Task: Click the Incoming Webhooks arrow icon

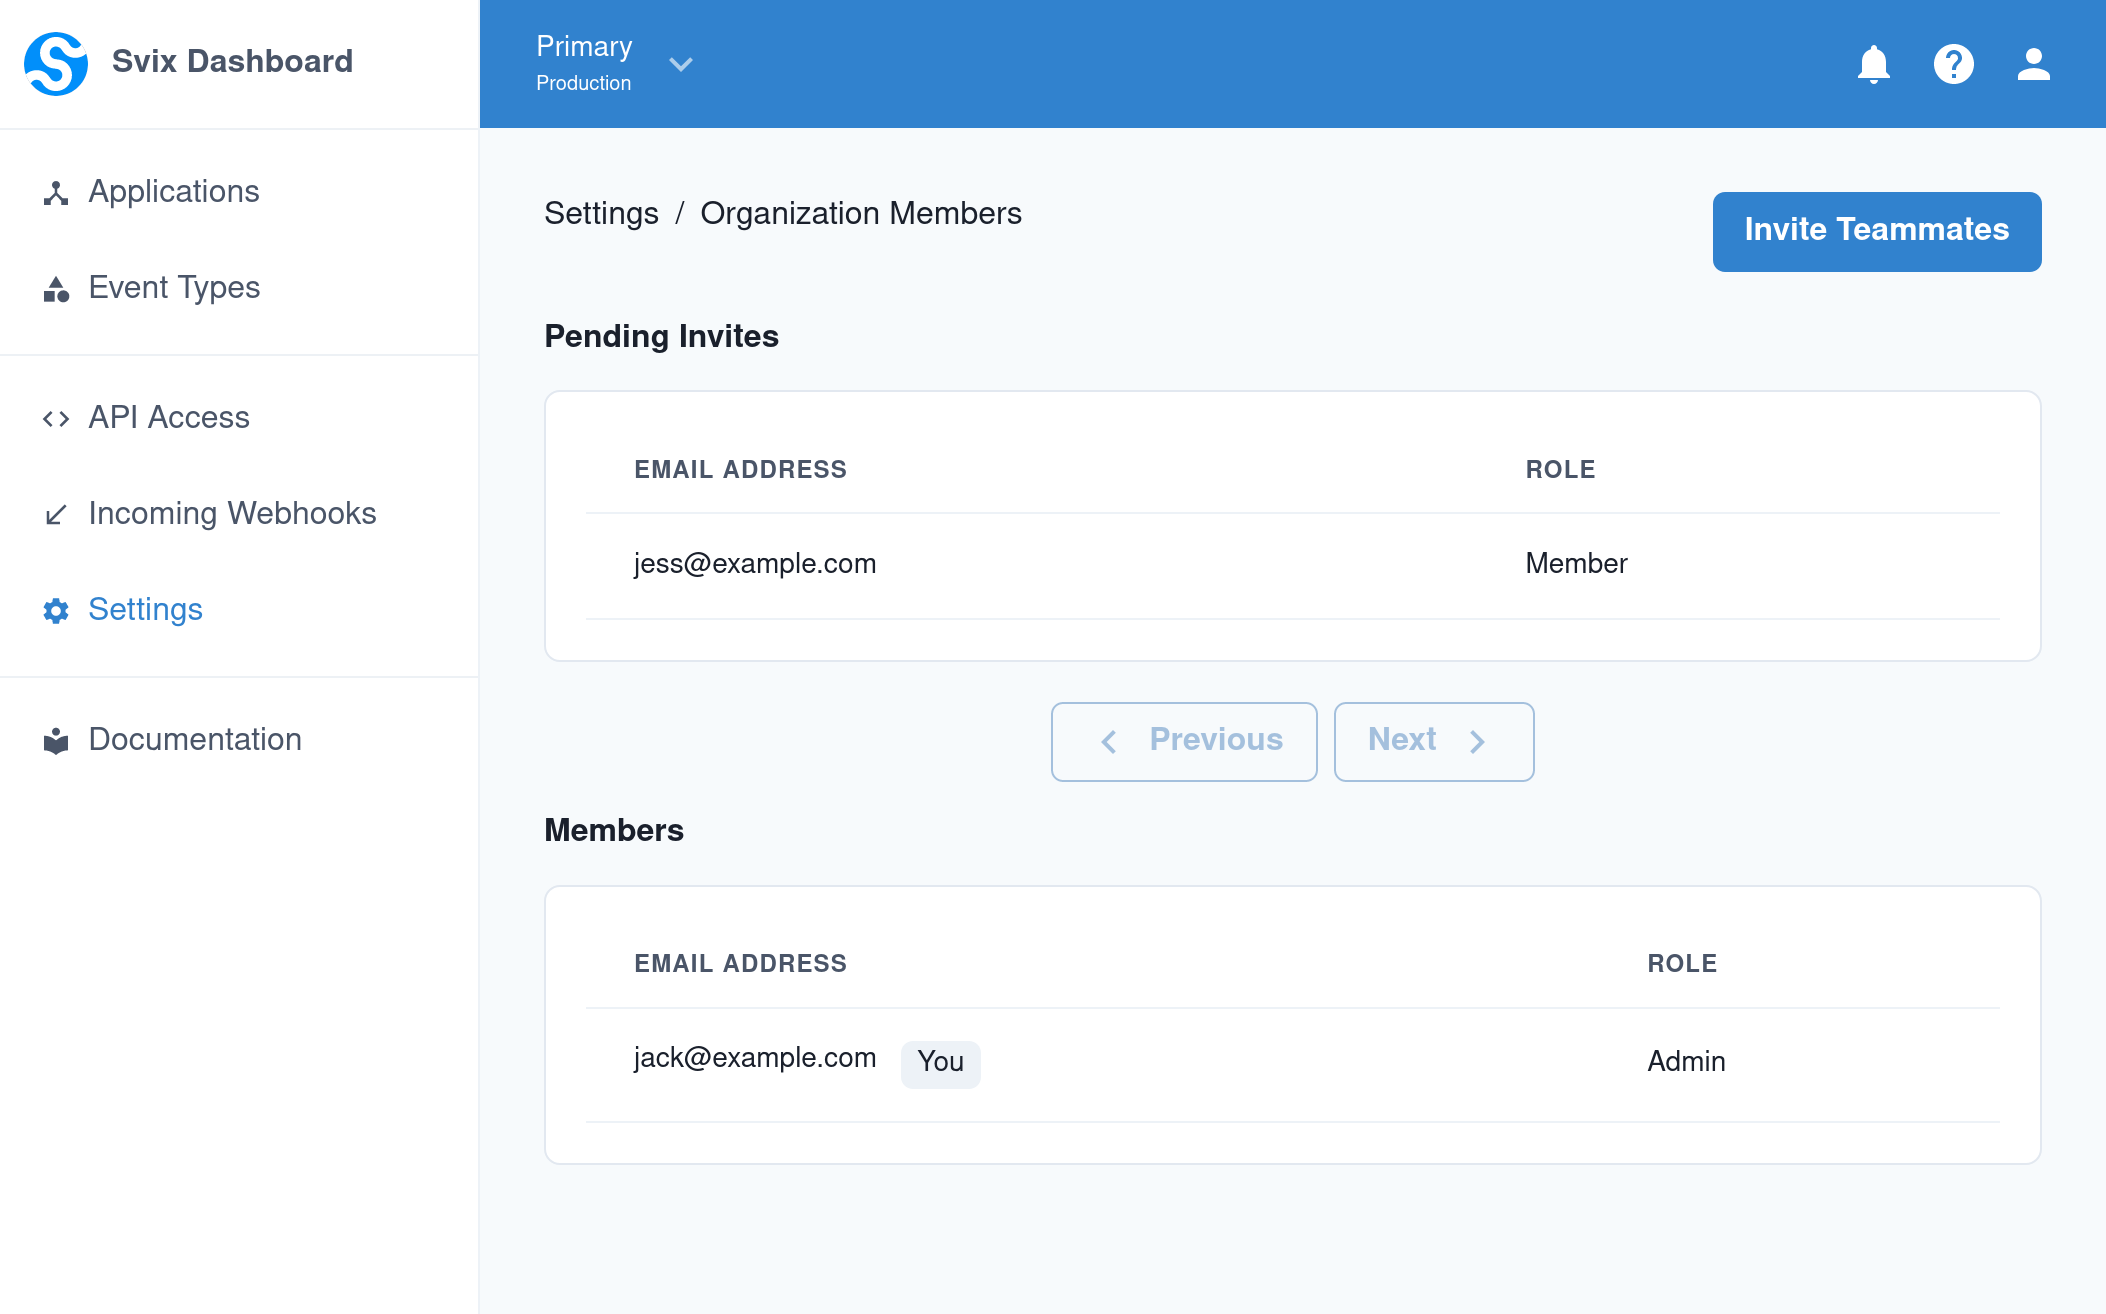Action: (56, 514)
